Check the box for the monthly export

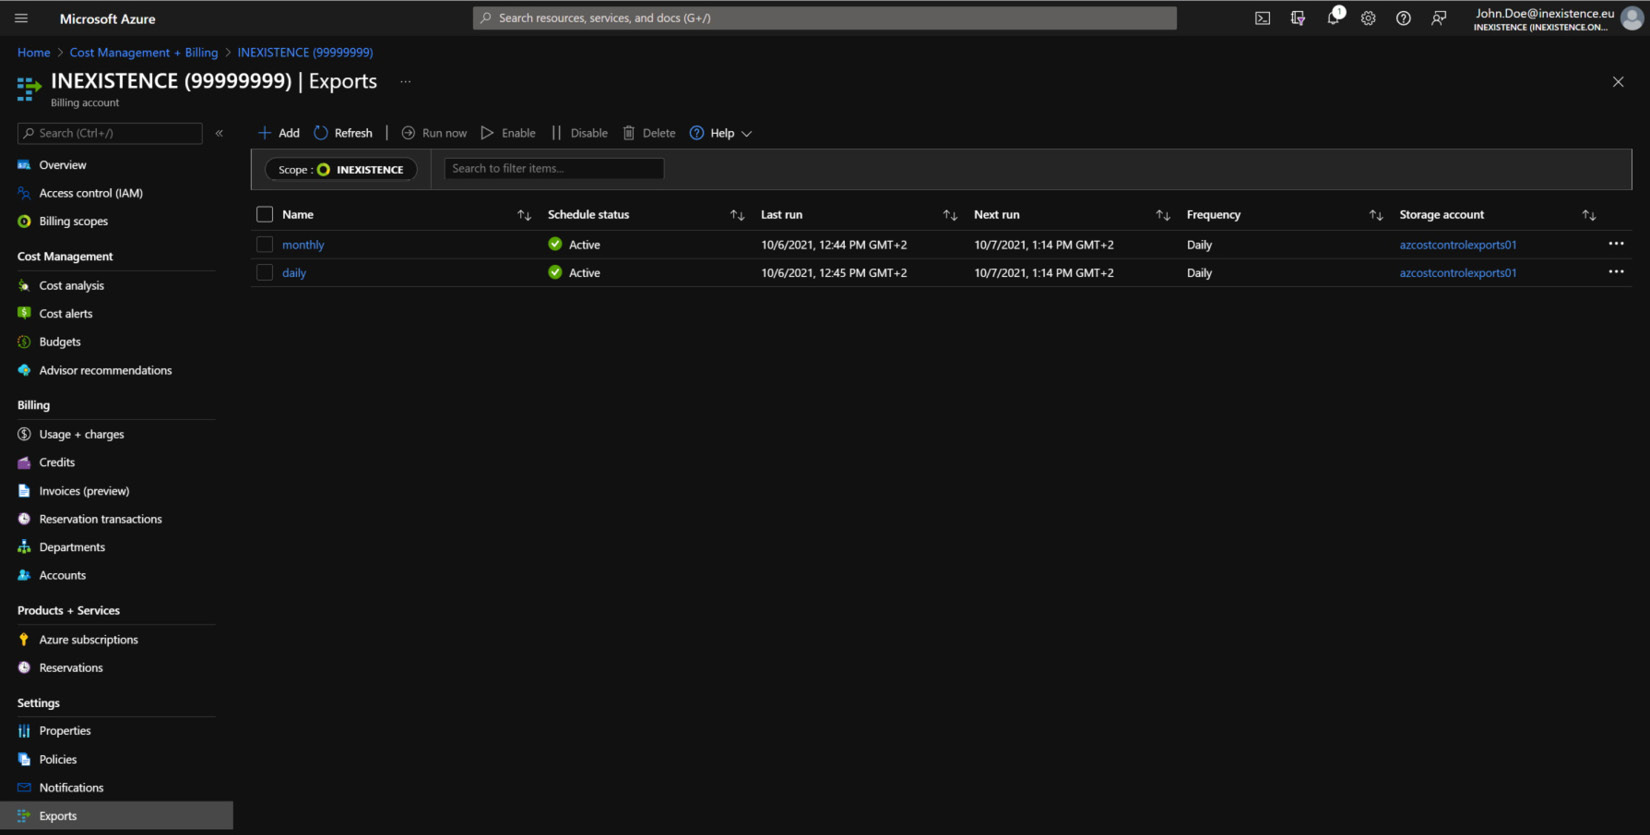264,244
